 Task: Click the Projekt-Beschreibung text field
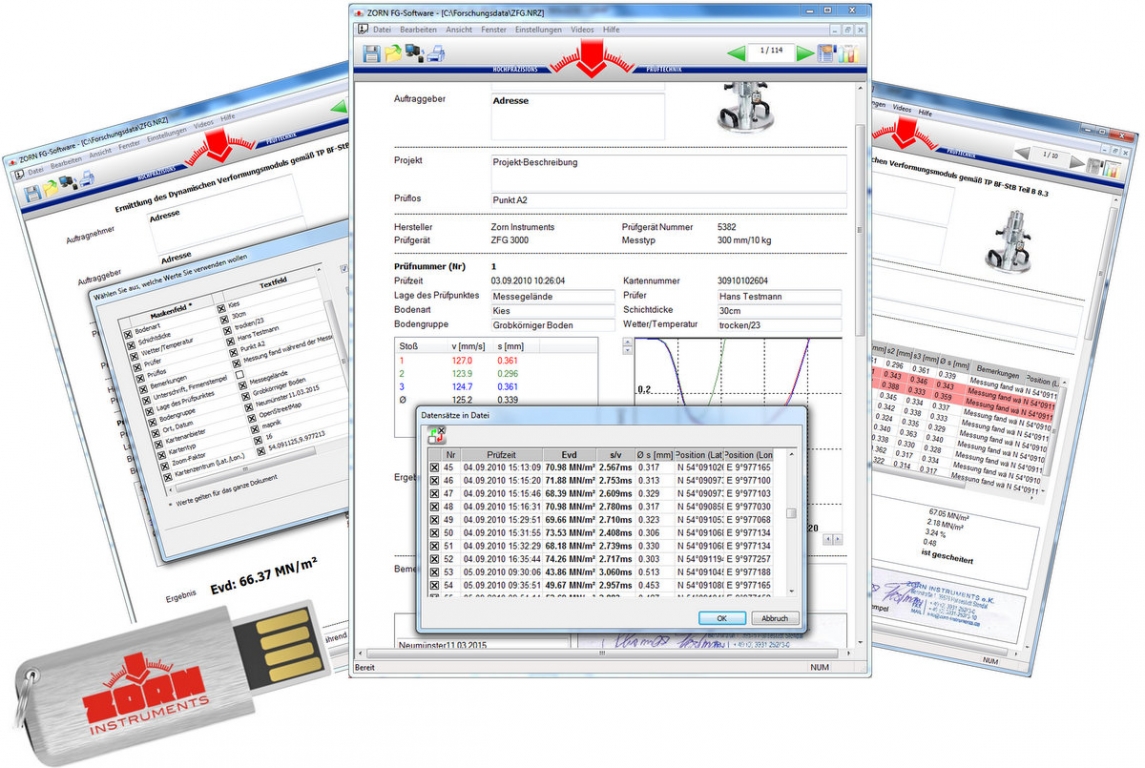[669, 173]
